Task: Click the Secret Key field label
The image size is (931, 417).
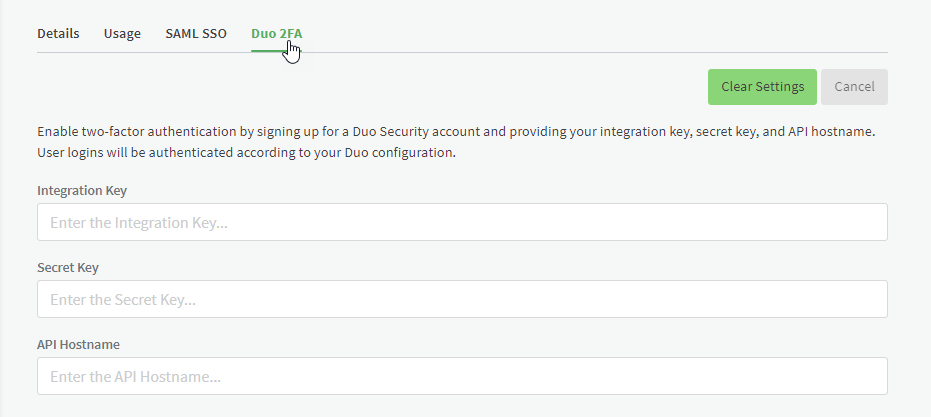Action: click(x=68, y=268)
